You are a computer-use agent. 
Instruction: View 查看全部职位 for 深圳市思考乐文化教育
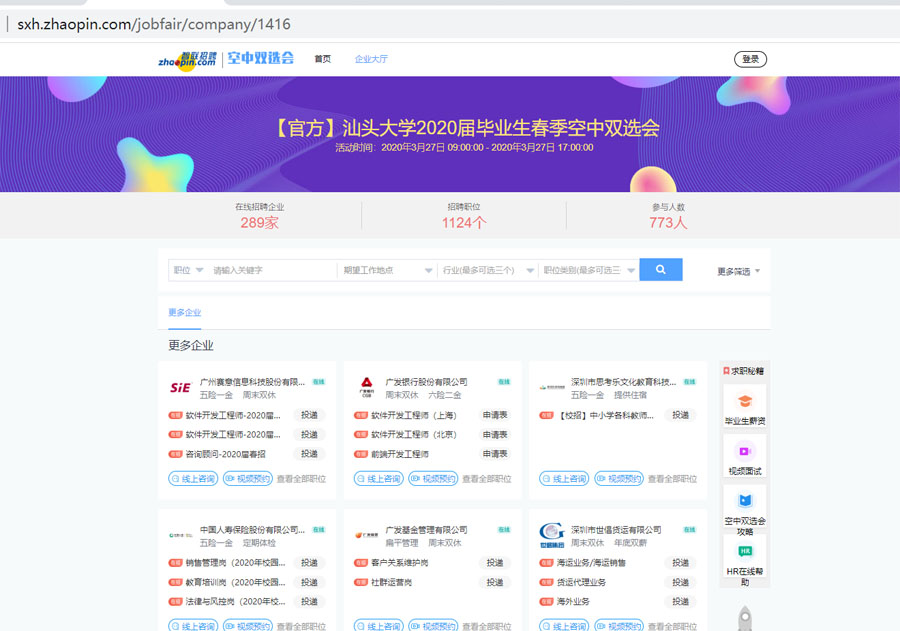tap(672, 479)
